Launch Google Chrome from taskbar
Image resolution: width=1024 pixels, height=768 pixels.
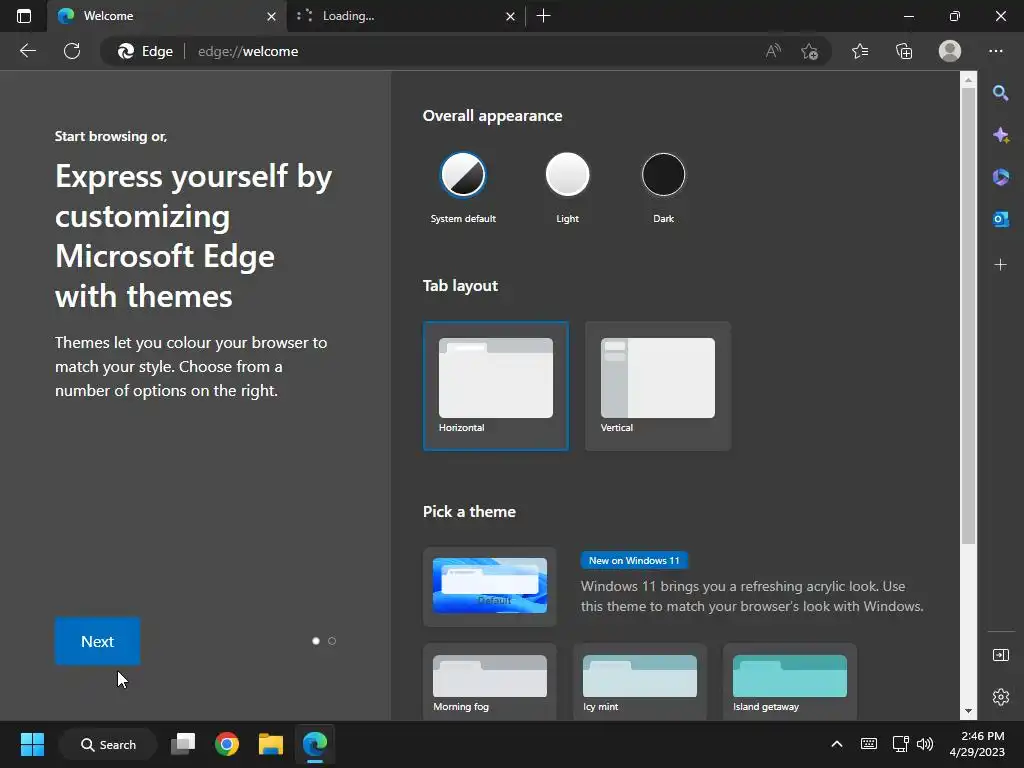pyautogui.click(x=227, y=744)
